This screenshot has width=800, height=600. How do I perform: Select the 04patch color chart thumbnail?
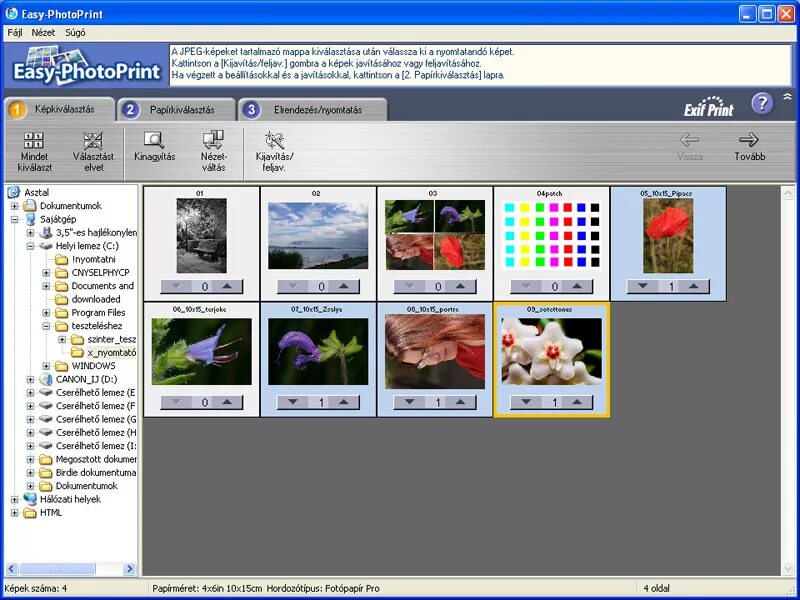(x=551, y=235)
